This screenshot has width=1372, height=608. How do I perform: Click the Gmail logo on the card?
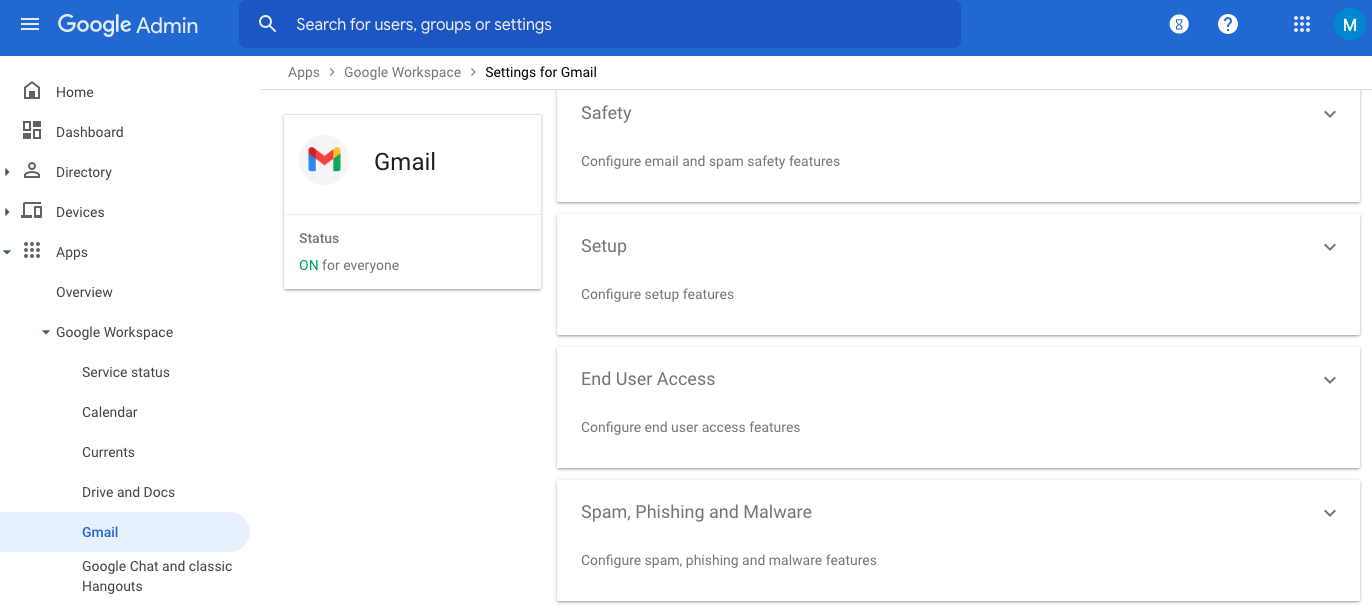click(324, 160)
